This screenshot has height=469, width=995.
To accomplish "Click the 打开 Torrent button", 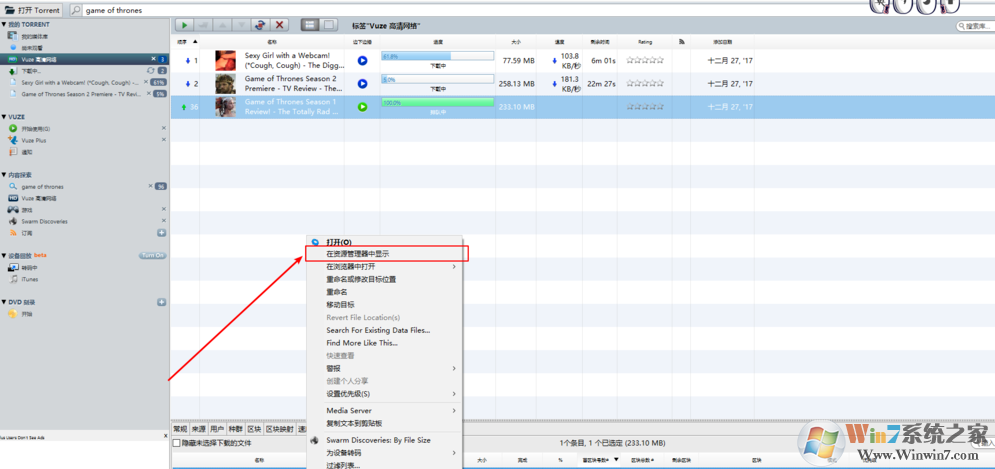I will 32,10.
